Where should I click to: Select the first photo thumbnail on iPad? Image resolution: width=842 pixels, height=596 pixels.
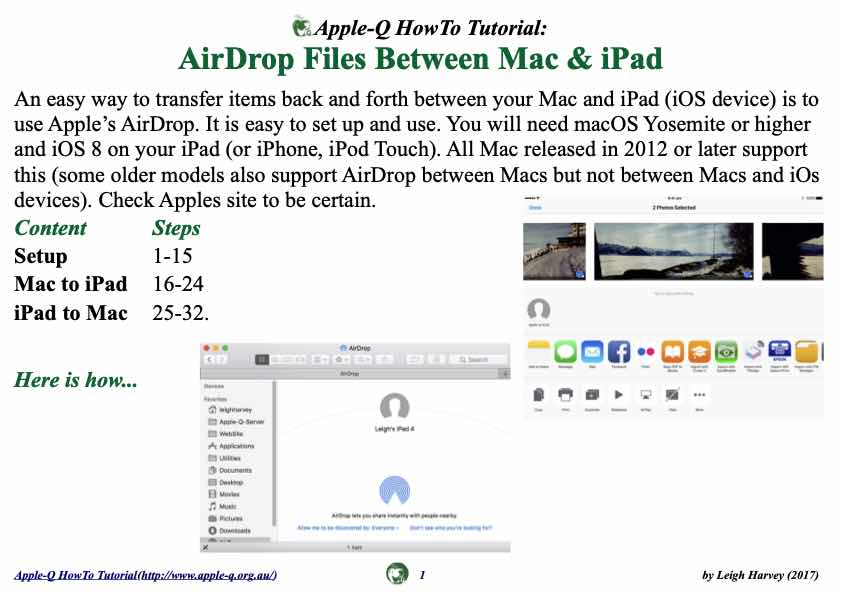554,251
